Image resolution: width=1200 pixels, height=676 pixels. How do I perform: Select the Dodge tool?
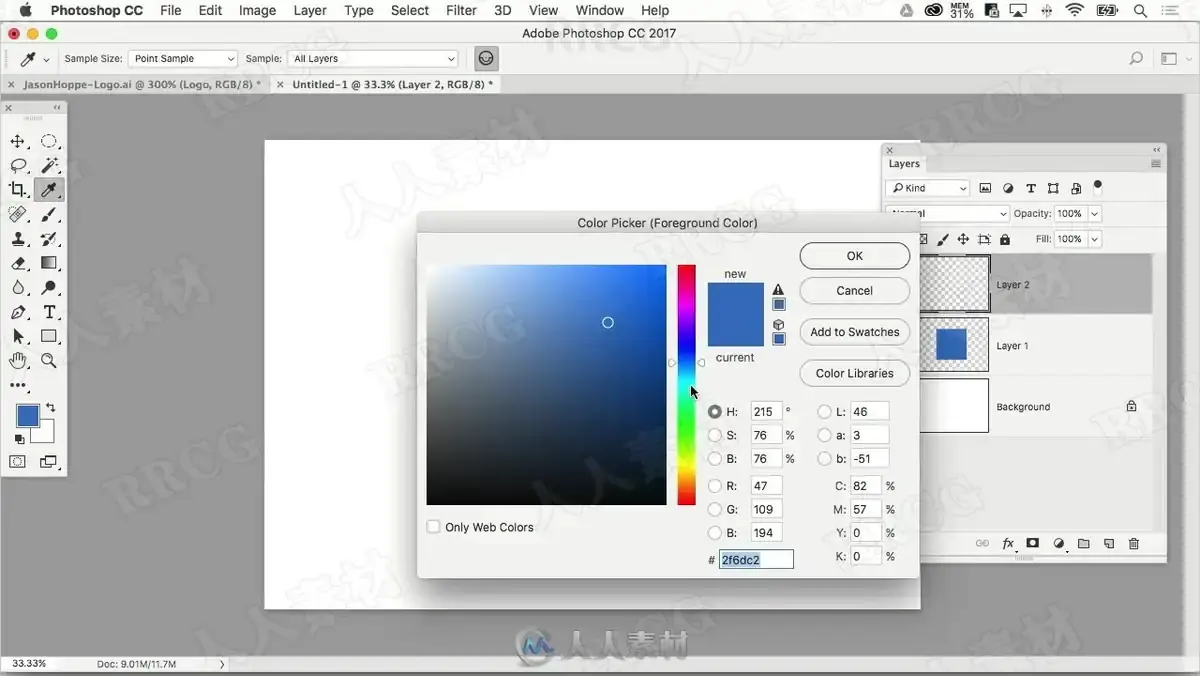[49, 288]
